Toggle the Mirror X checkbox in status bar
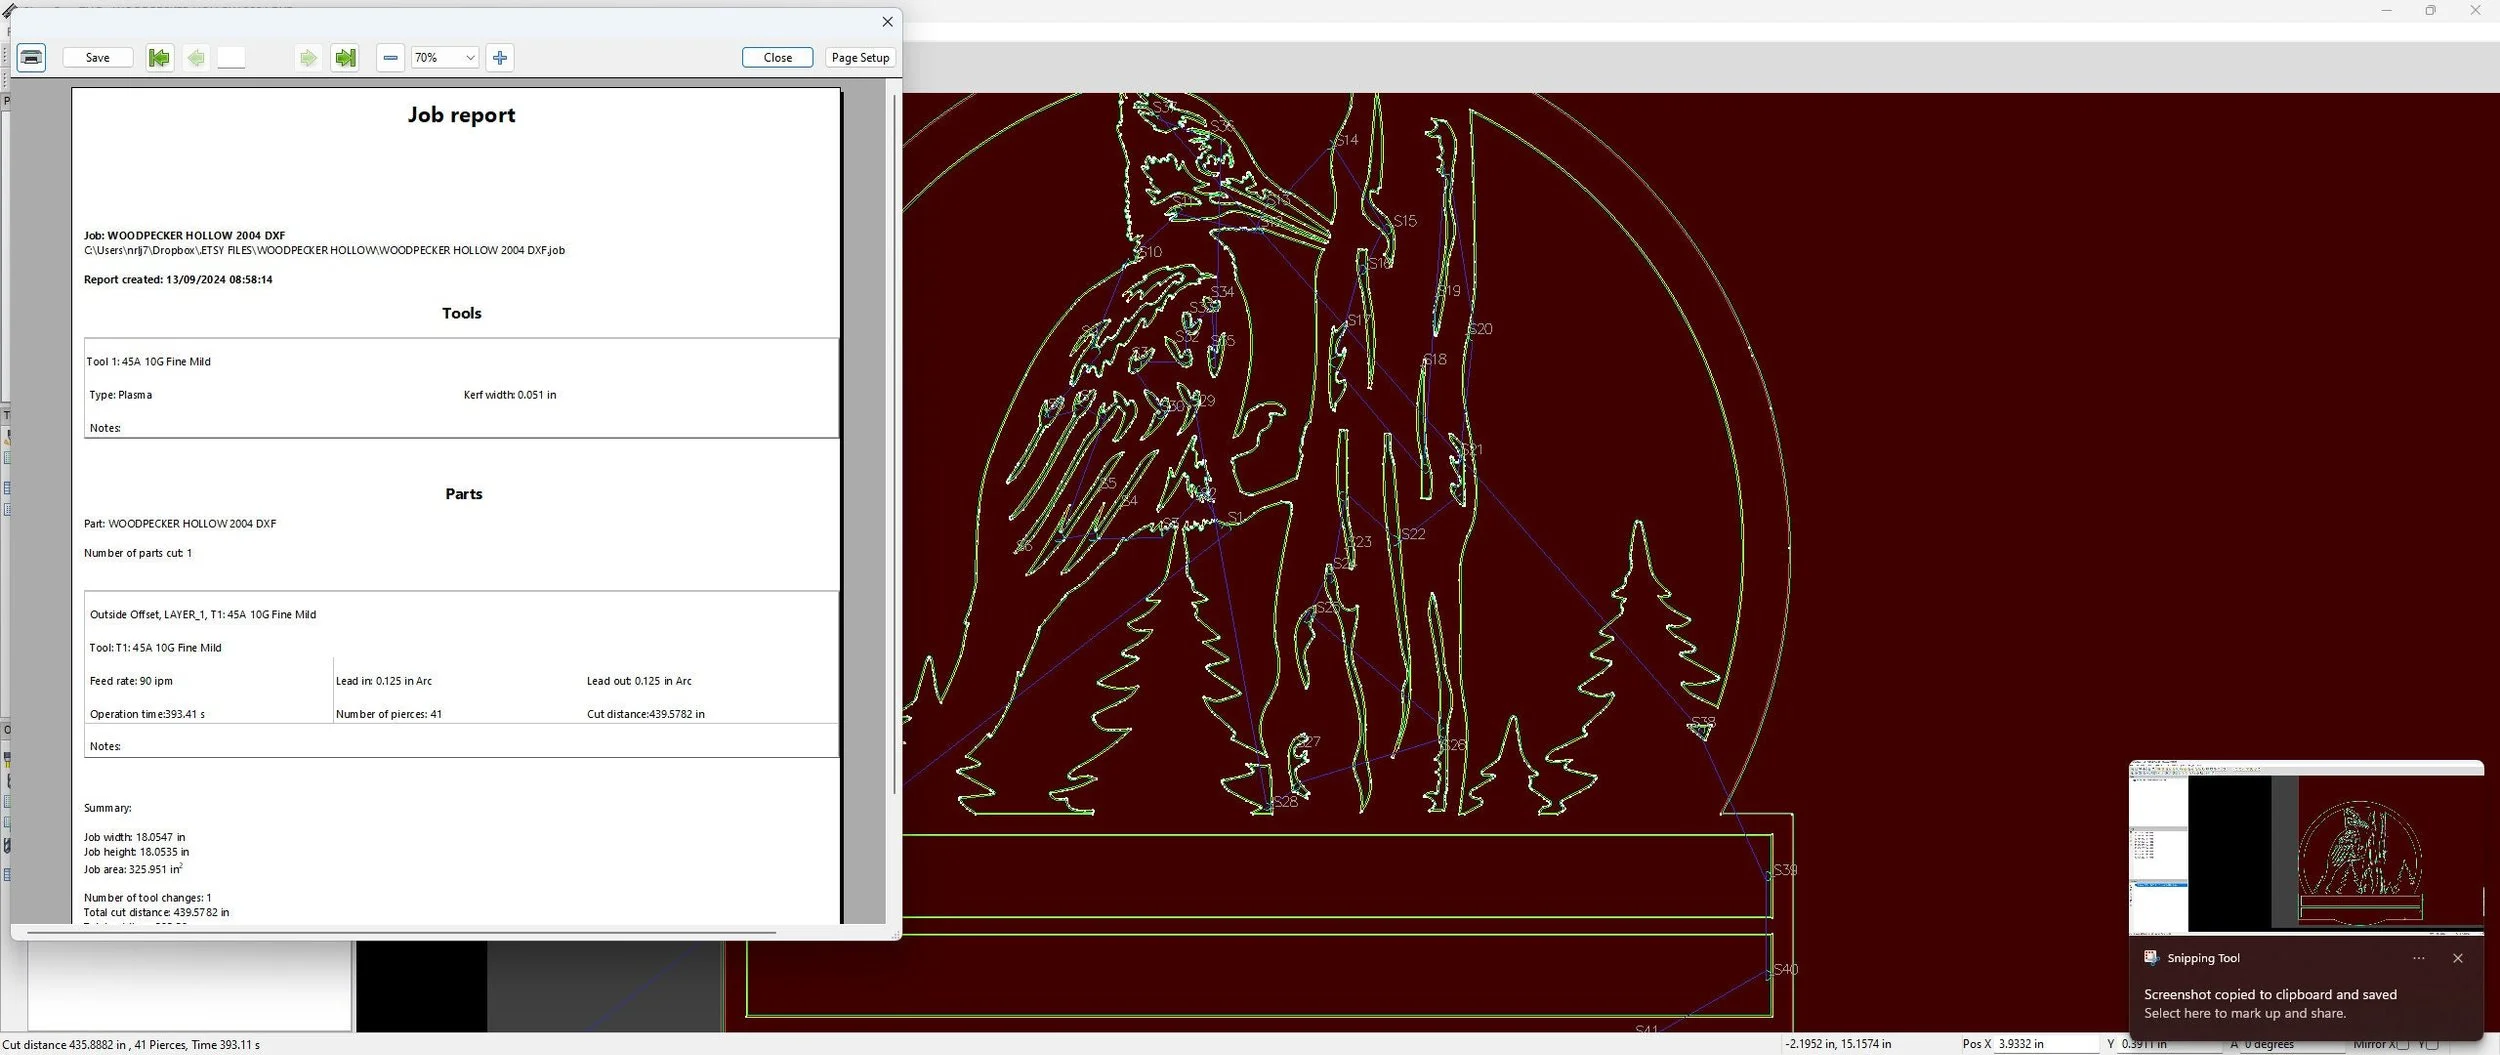 point(2402,1045)
